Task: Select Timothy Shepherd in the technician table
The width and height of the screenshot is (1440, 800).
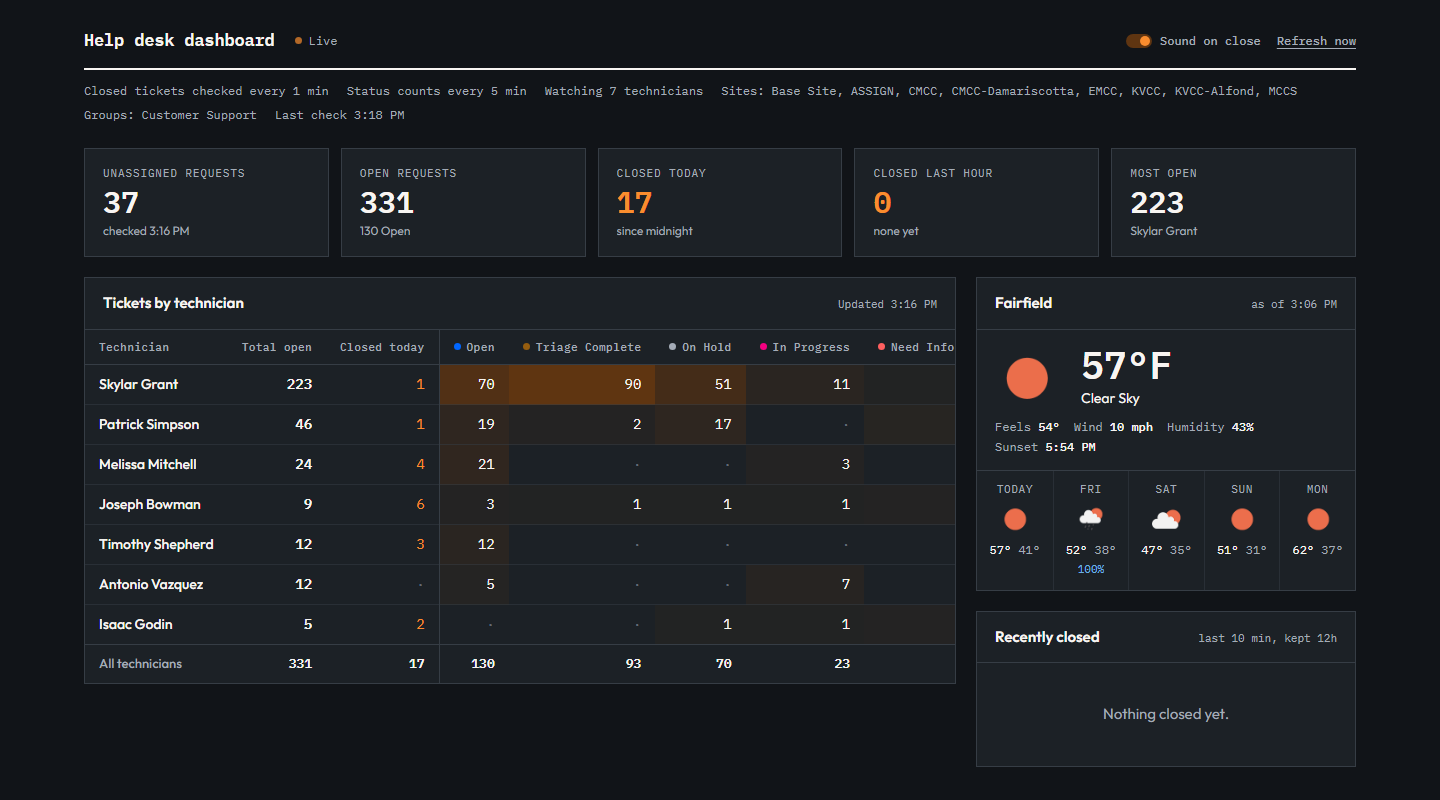Action: [156, 544]
